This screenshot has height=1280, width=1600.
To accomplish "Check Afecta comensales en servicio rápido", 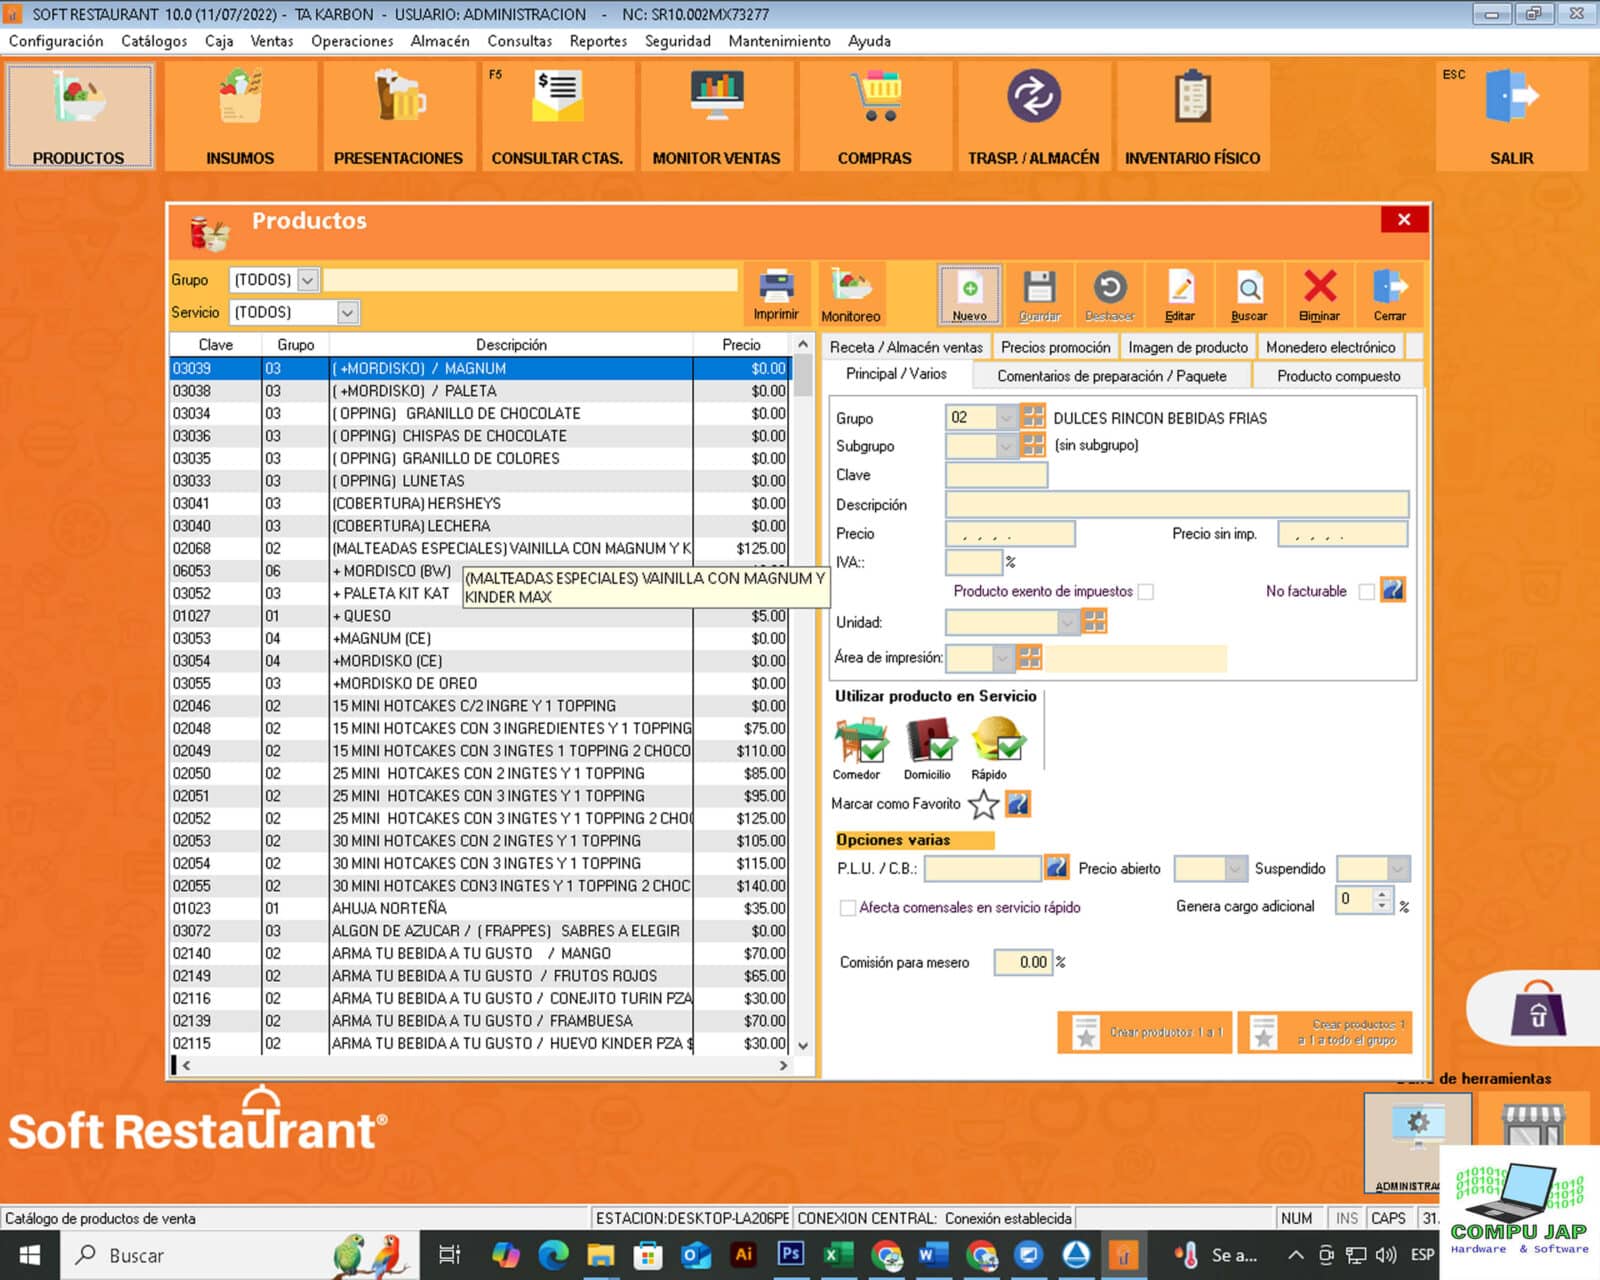I will (x=848, y=908).
